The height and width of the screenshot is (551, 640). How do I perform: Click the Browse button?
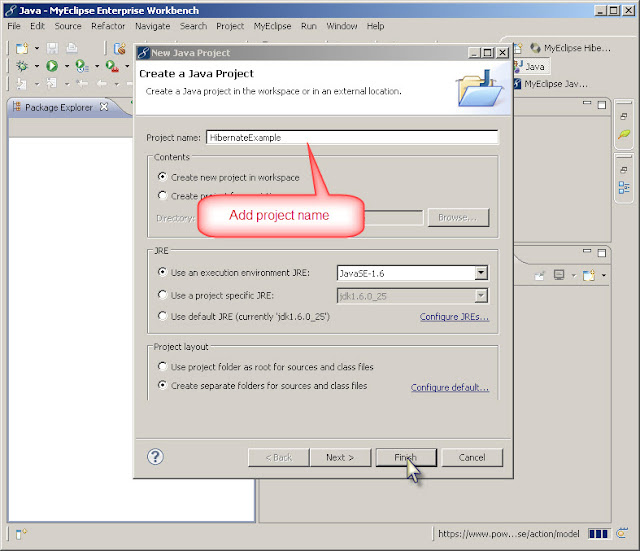(x=458, y=218)
